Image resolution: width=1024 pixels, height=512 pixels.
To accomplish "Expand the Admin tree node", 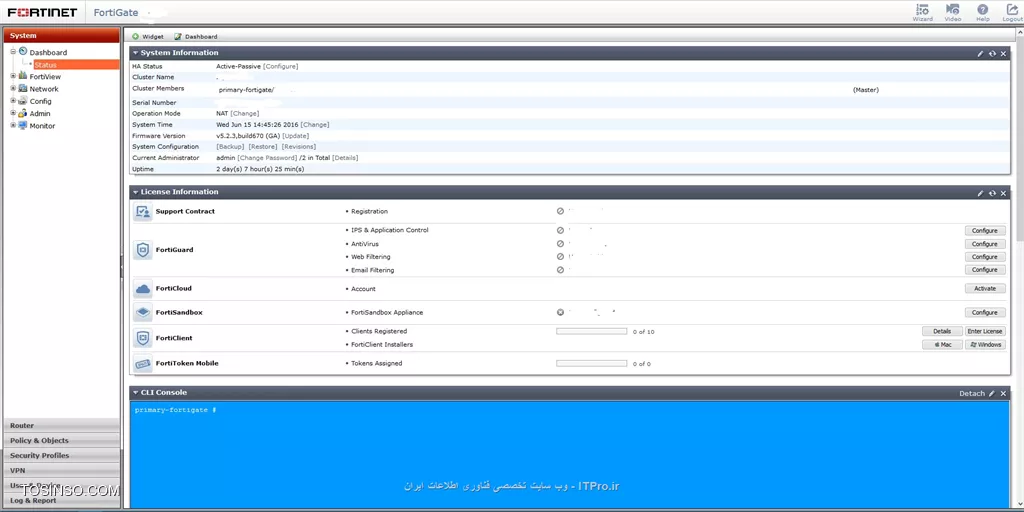I will (x=13, y=113).
